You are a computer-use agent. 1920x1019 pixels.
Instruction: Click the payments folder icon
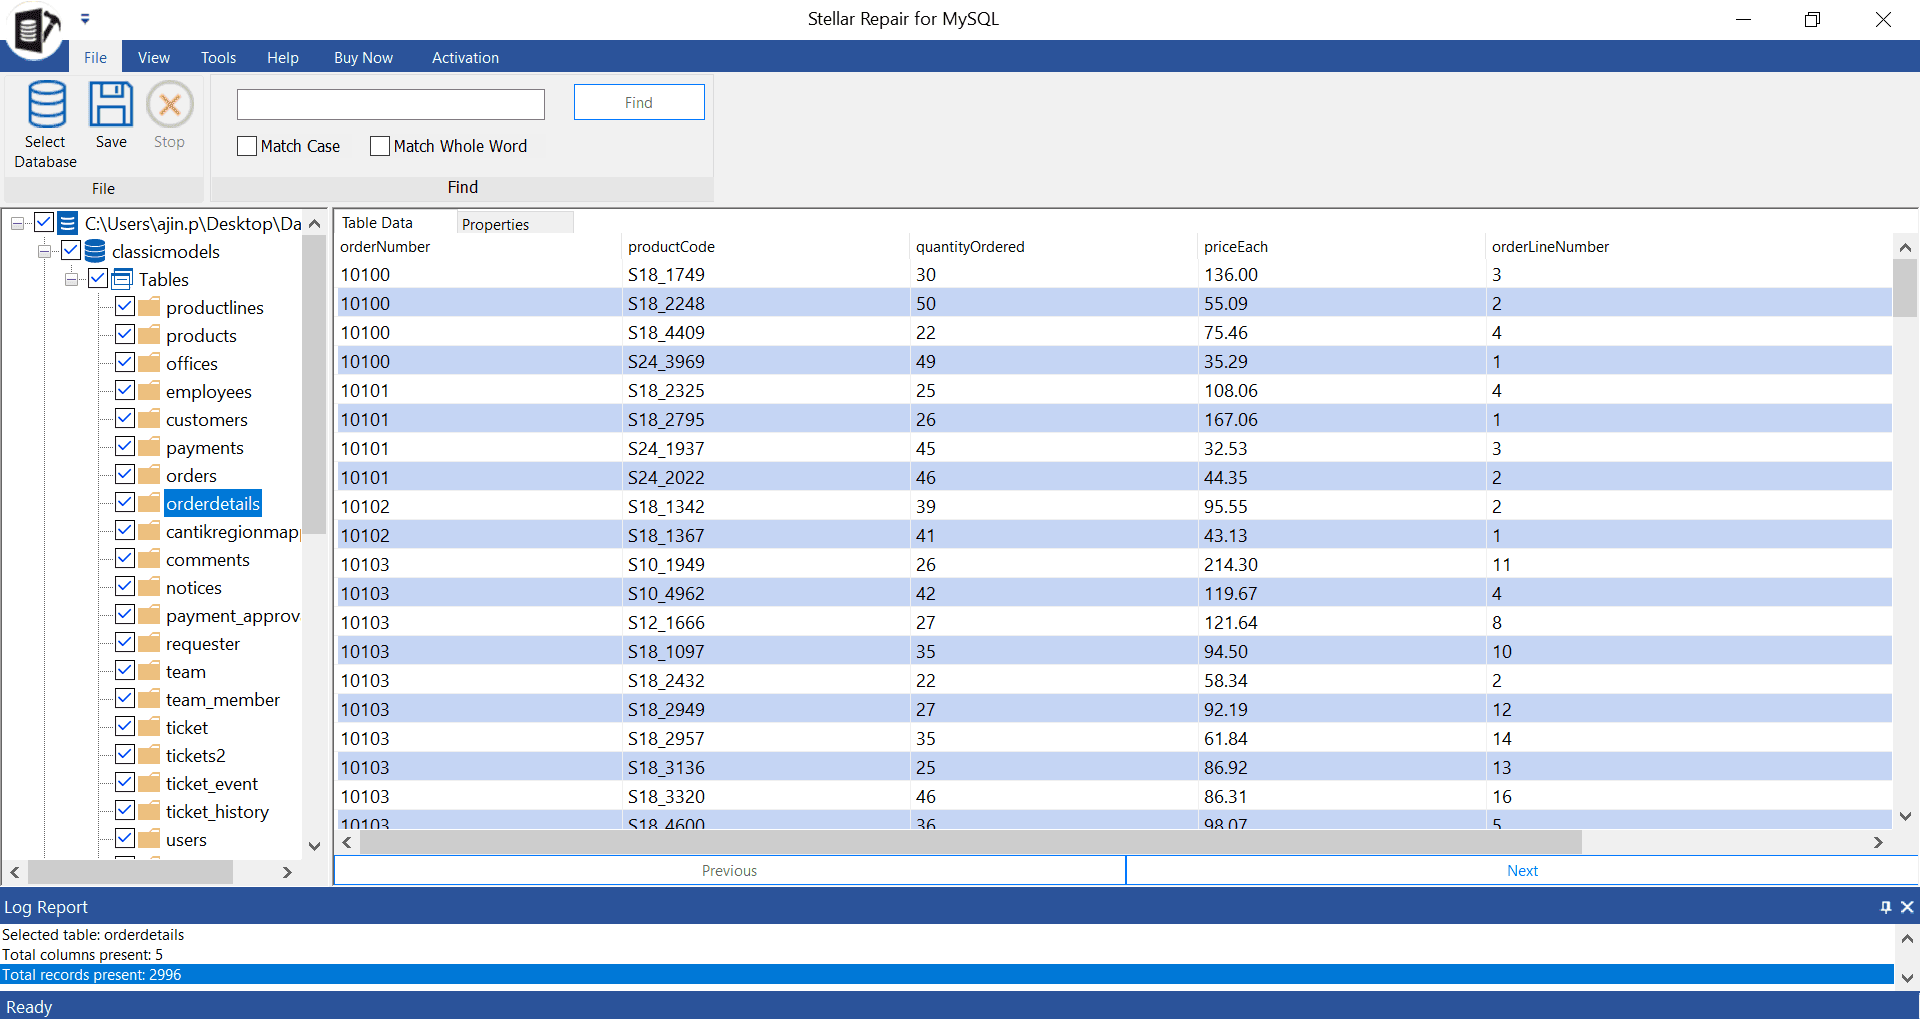coord(149,446)
